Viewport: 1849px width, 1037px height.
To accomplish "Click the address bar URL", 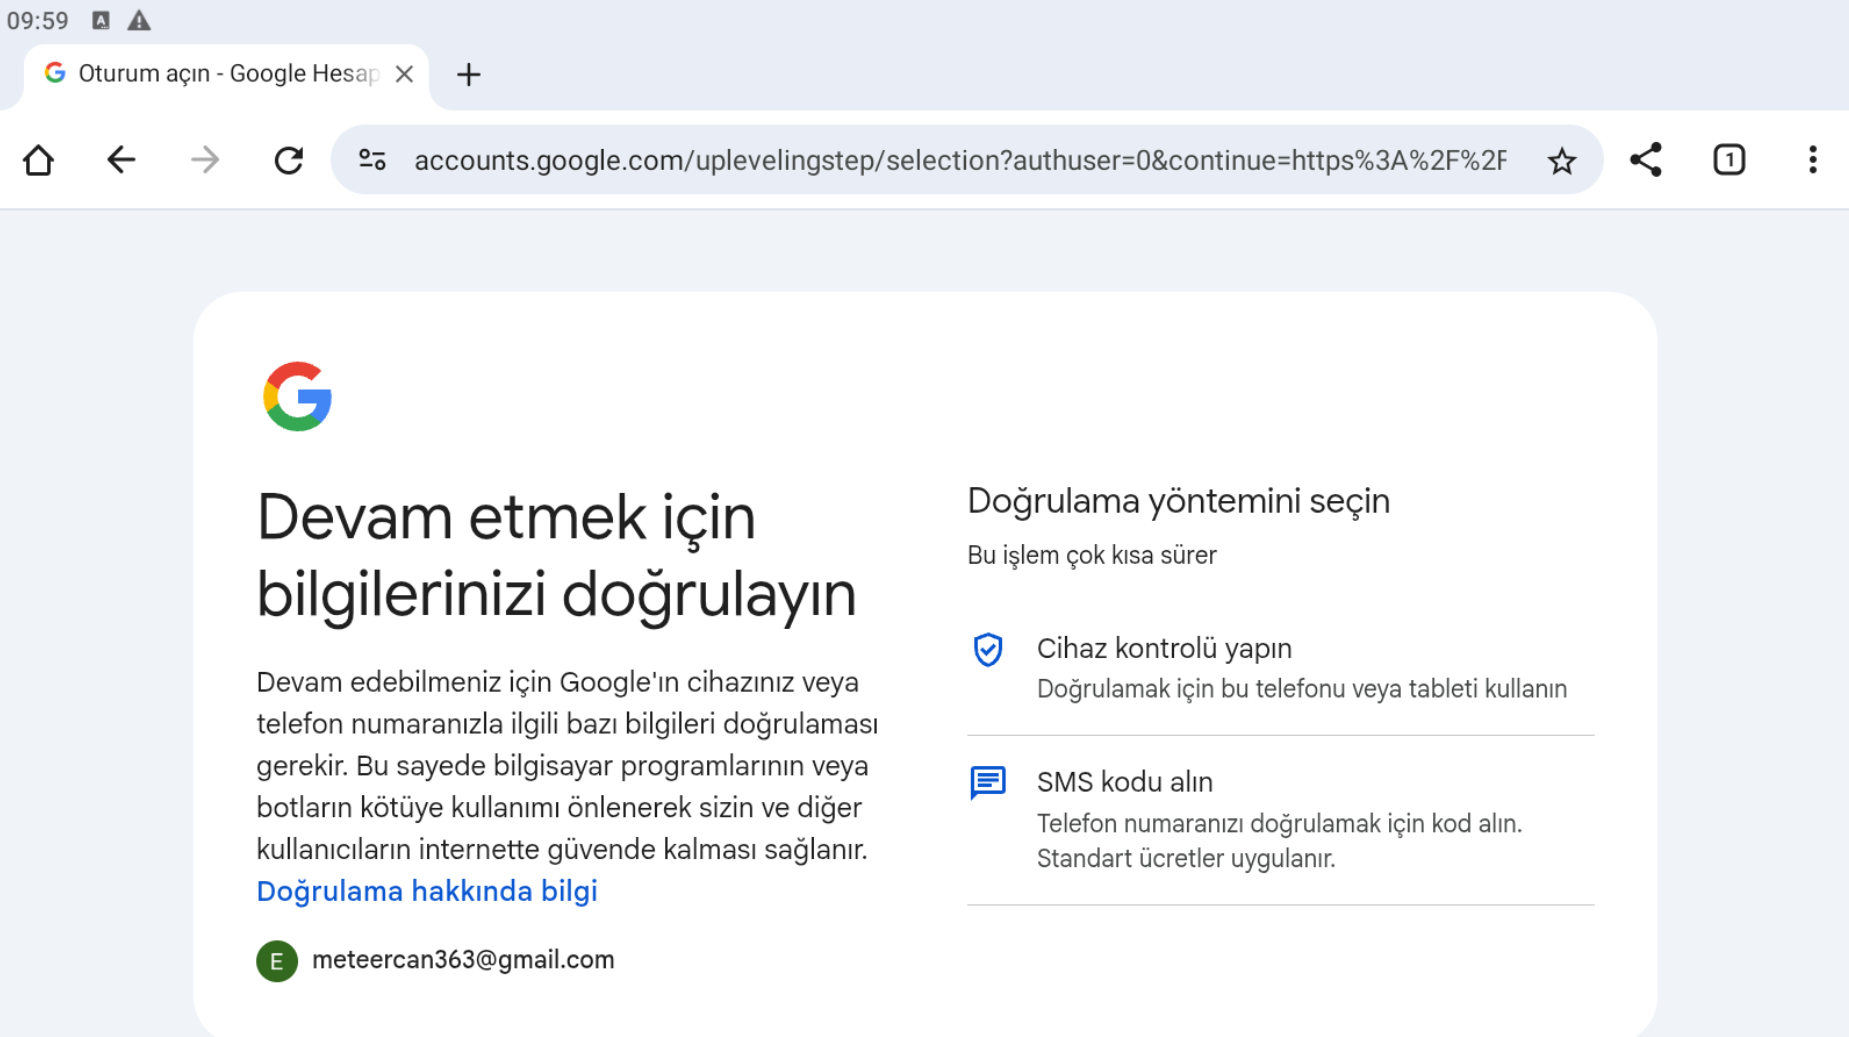I will [960, 160].
